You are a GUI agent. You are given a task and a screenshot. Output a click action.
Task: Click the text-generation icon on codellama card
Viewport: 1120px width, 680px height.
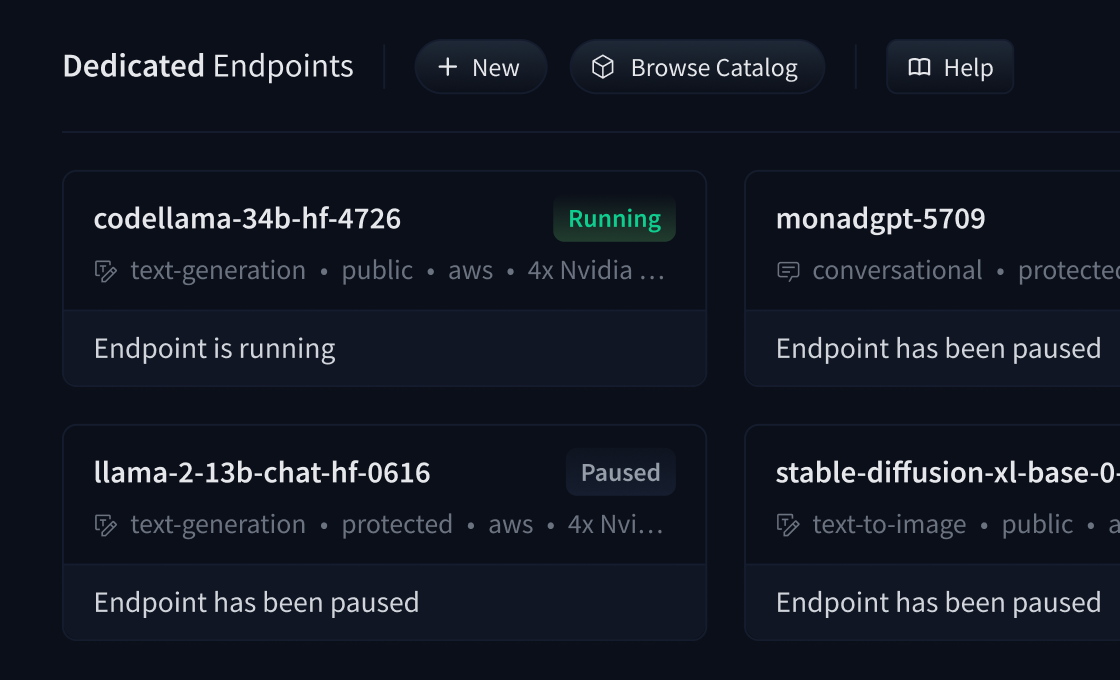pyautogui.click(x=104, y=270)
